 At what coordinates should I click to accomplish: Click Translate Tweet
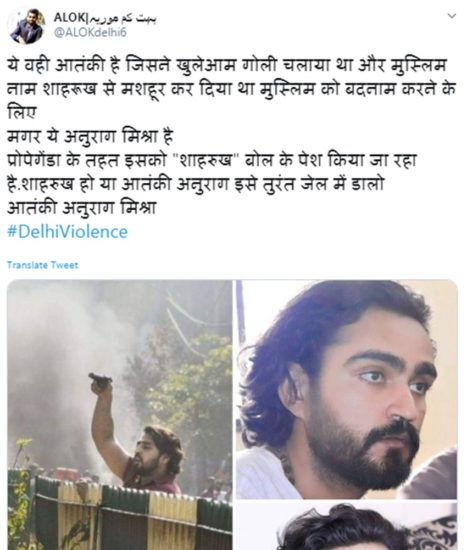point(42,265)
